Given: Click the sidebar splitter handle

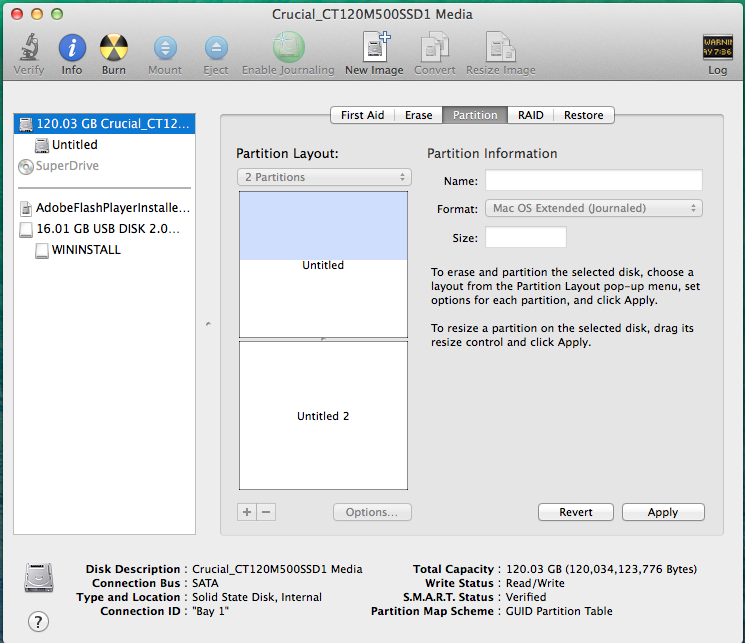Looking at the screenshot, I should 208,324.
